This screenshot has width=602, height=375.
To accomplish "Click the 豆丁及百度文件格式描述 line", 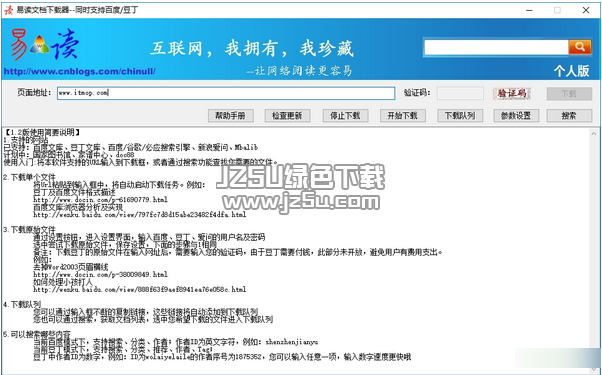I will [74, 192].
